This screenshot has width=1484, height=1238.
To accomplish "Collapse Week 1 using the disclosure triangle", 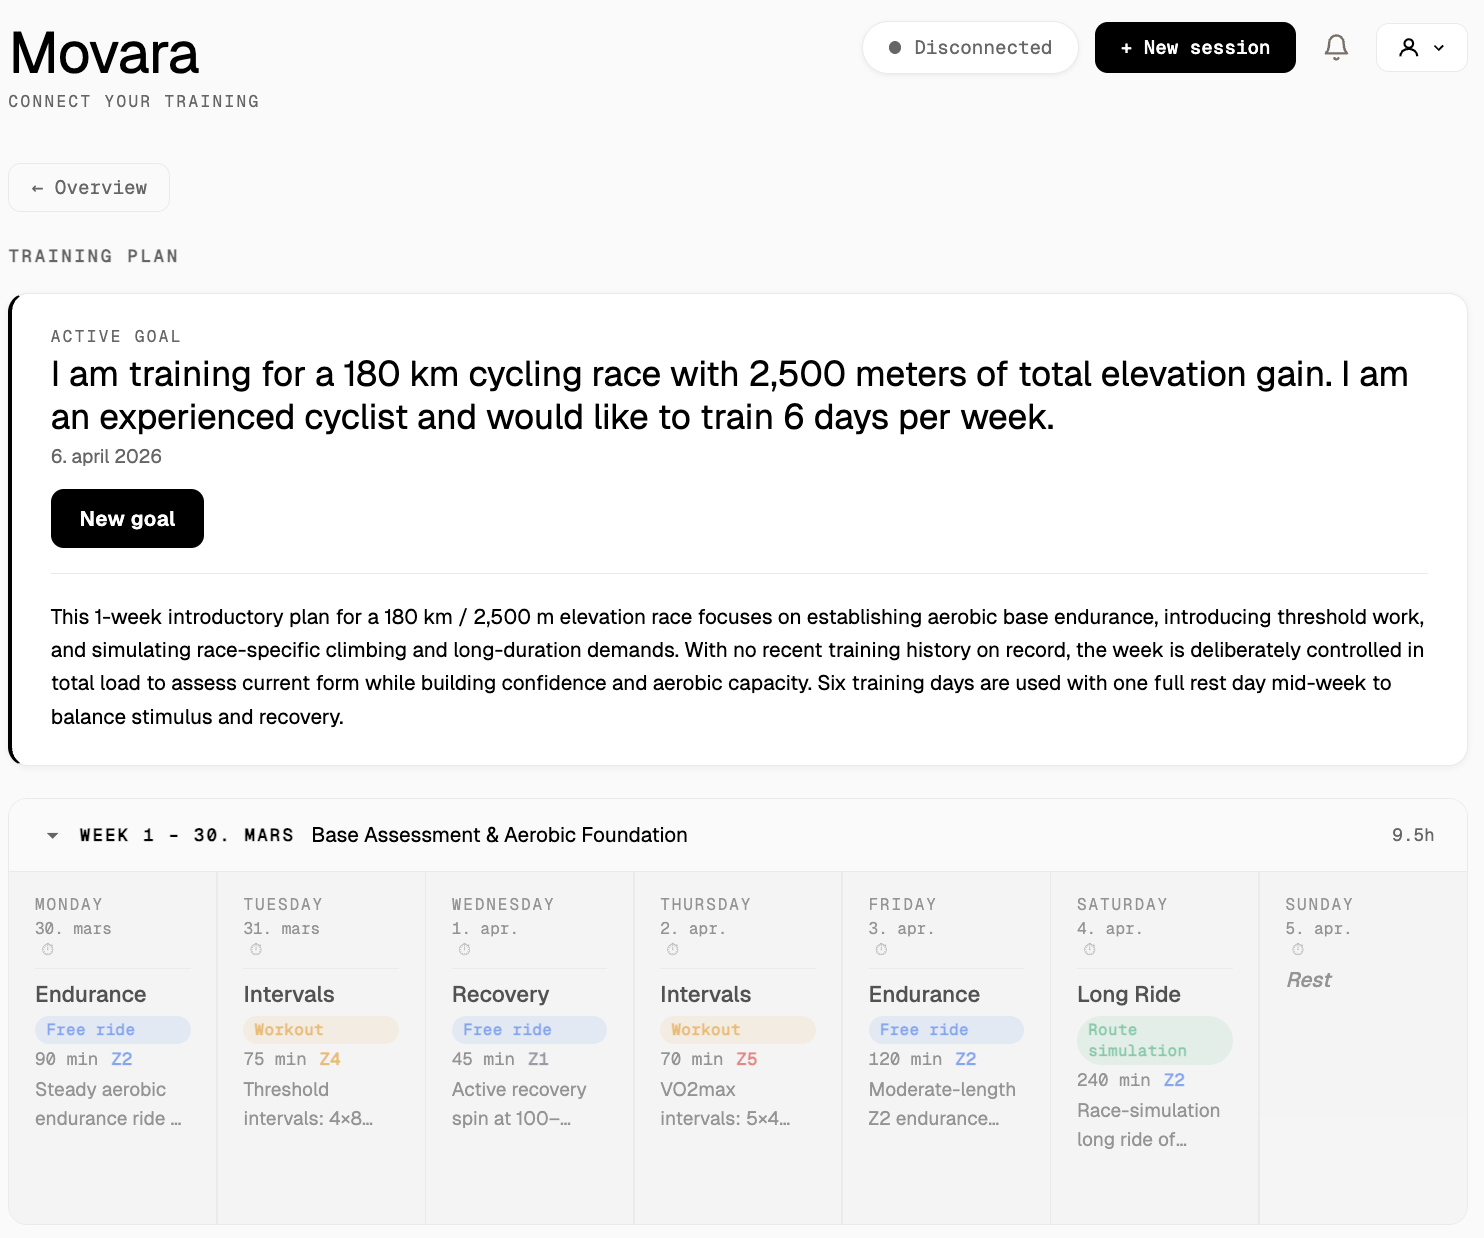I will coord(52,835).
